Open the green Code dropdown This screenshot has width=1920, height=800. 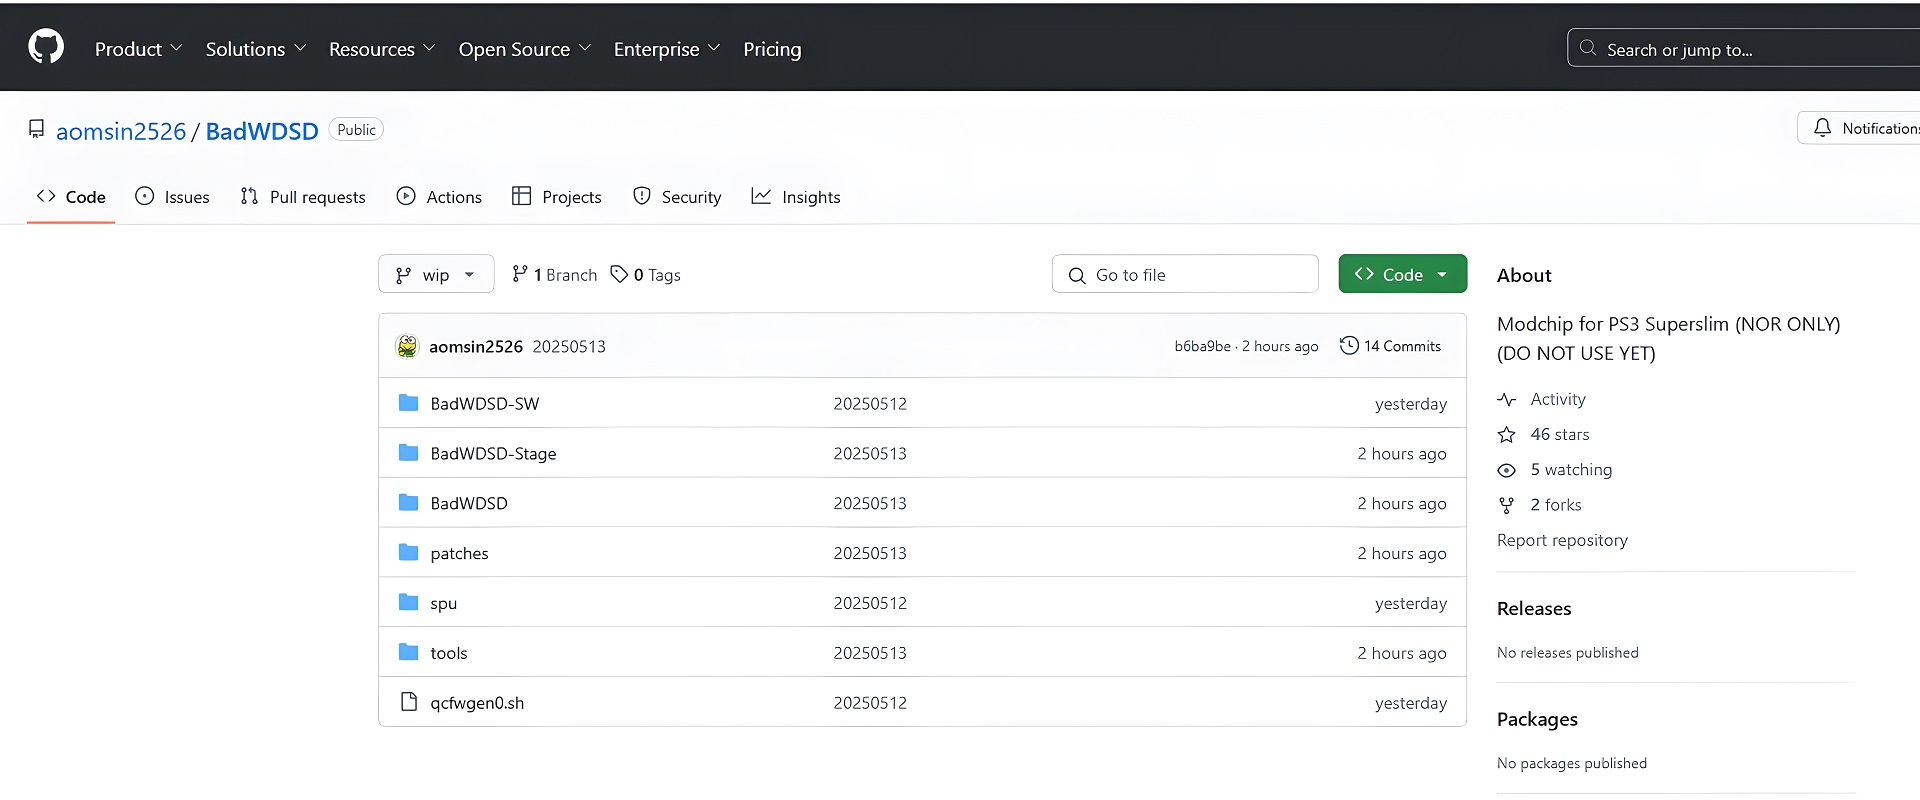pyautogui.click(x=1402, y=274)
